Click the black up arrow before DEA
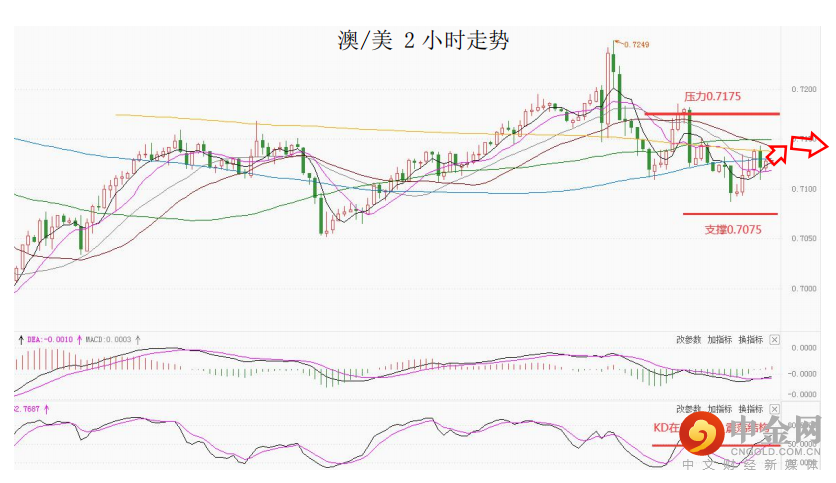 pyautogui.click(x=23, y=340)
